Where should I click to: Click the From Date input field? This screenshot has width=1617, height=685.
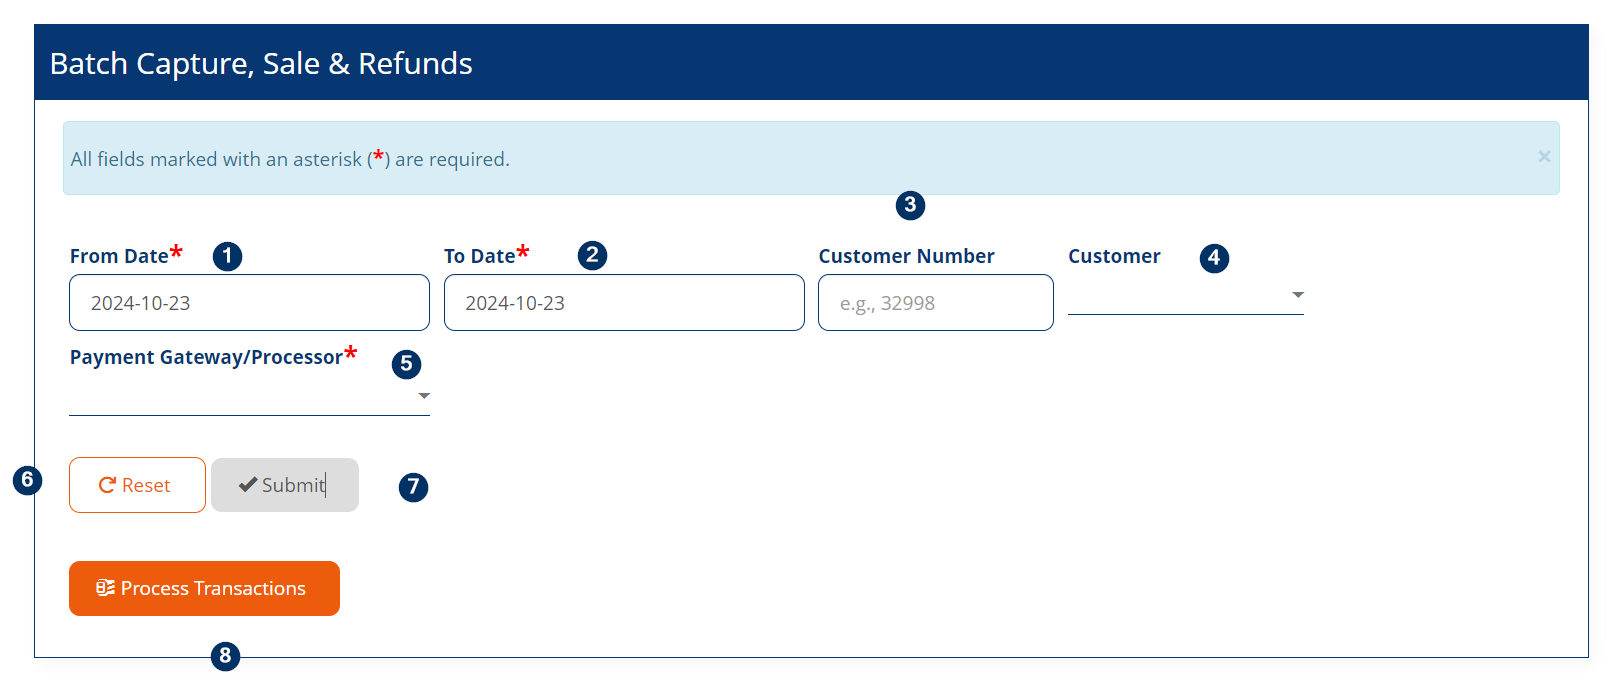click(x=249, y=303)
